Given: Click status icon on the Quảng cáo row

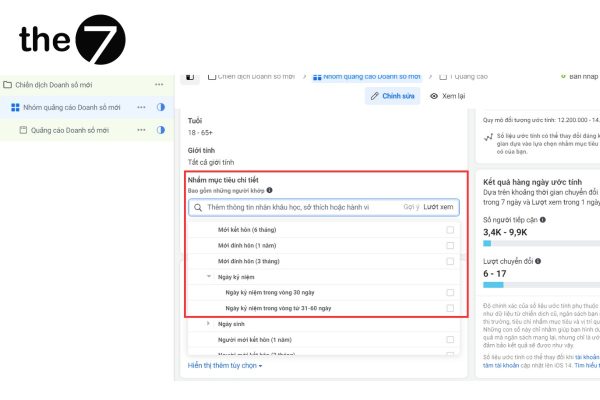Looking at the screenshot, I should (161, 130).
